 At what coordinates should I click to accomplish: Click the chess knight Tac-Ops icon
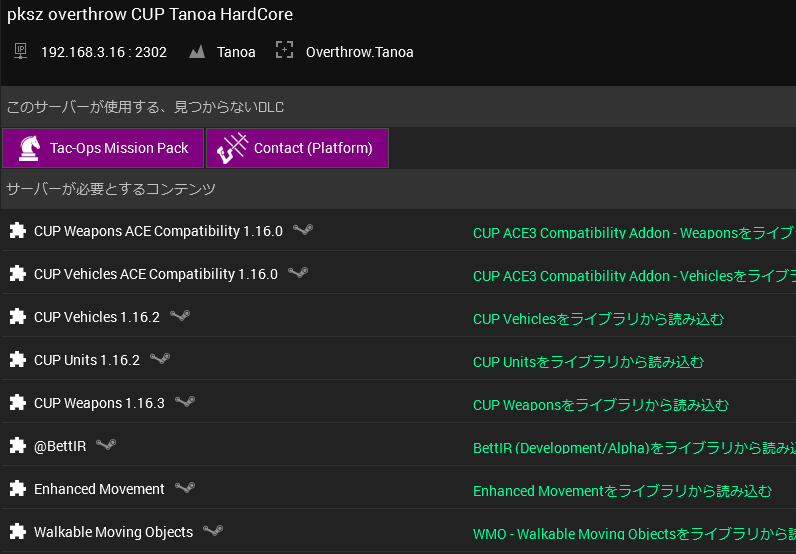(29, 148)
